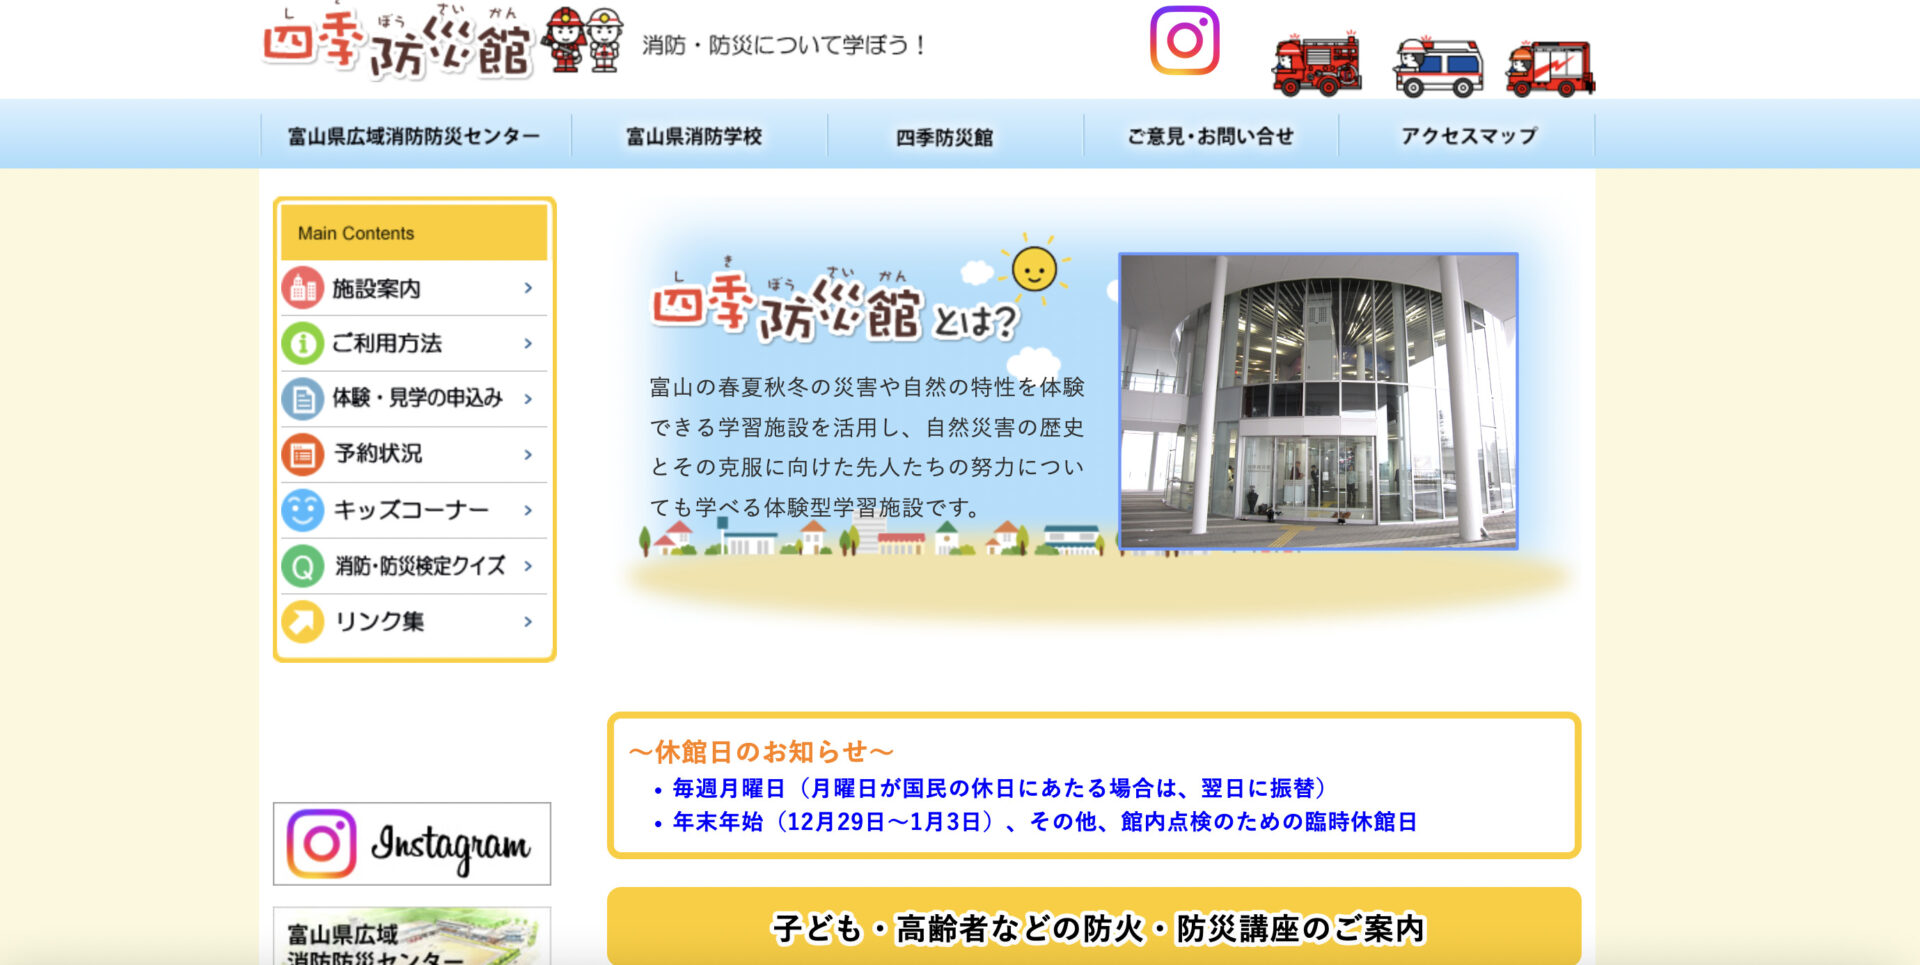Open the アクセスマップ navigation tab
This screenshot has height=965, width=1920.
1467,136
